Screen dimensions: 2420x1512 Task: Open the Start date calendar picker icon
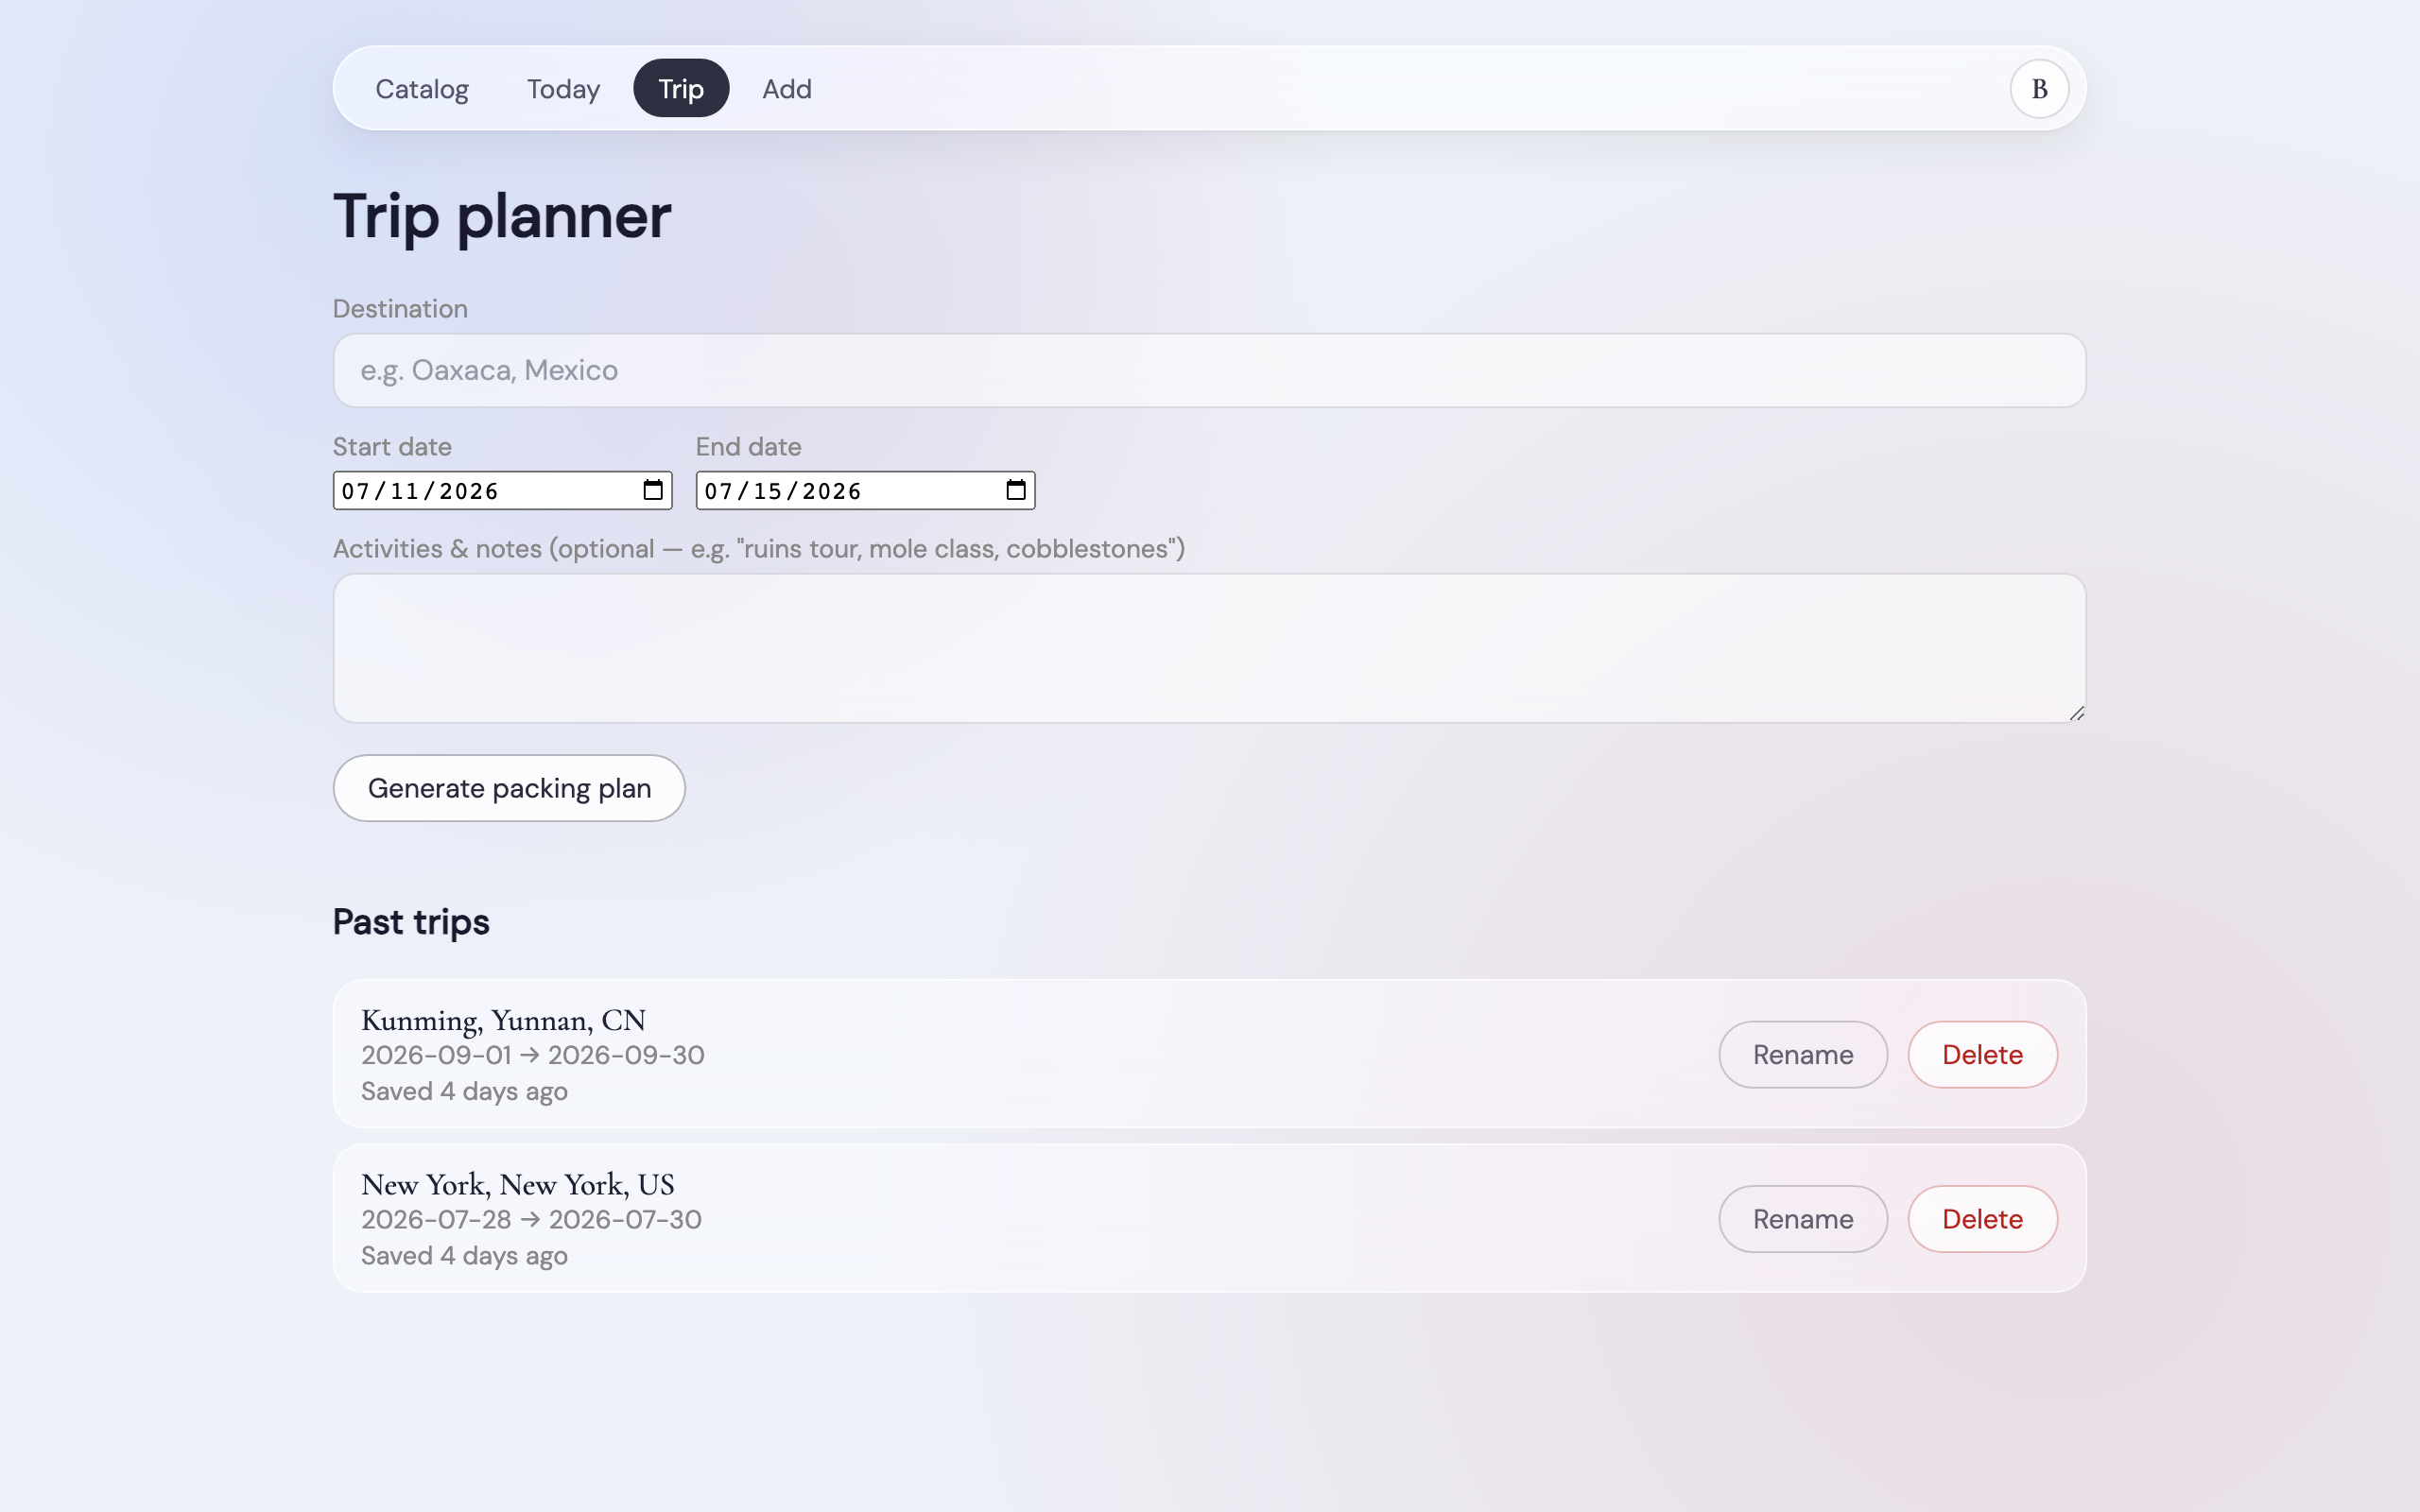tap(653, 490)
